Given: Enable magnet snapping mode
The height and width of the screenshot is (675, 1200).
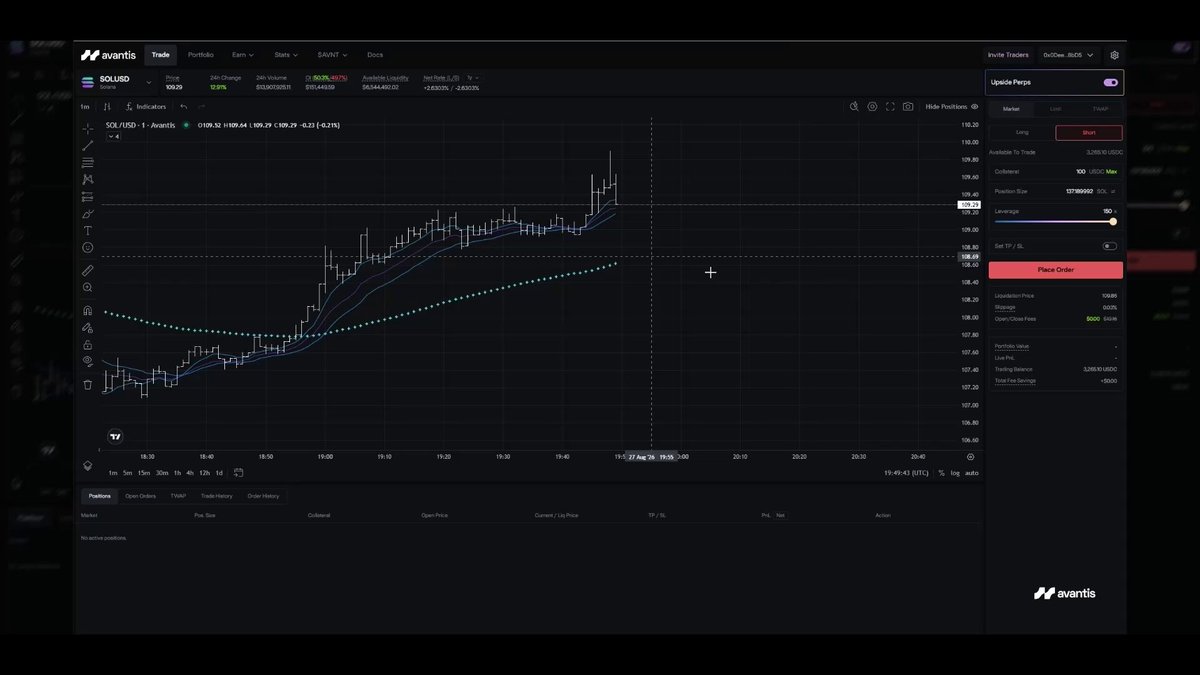Looking at the screenshot, I should 88,311.
